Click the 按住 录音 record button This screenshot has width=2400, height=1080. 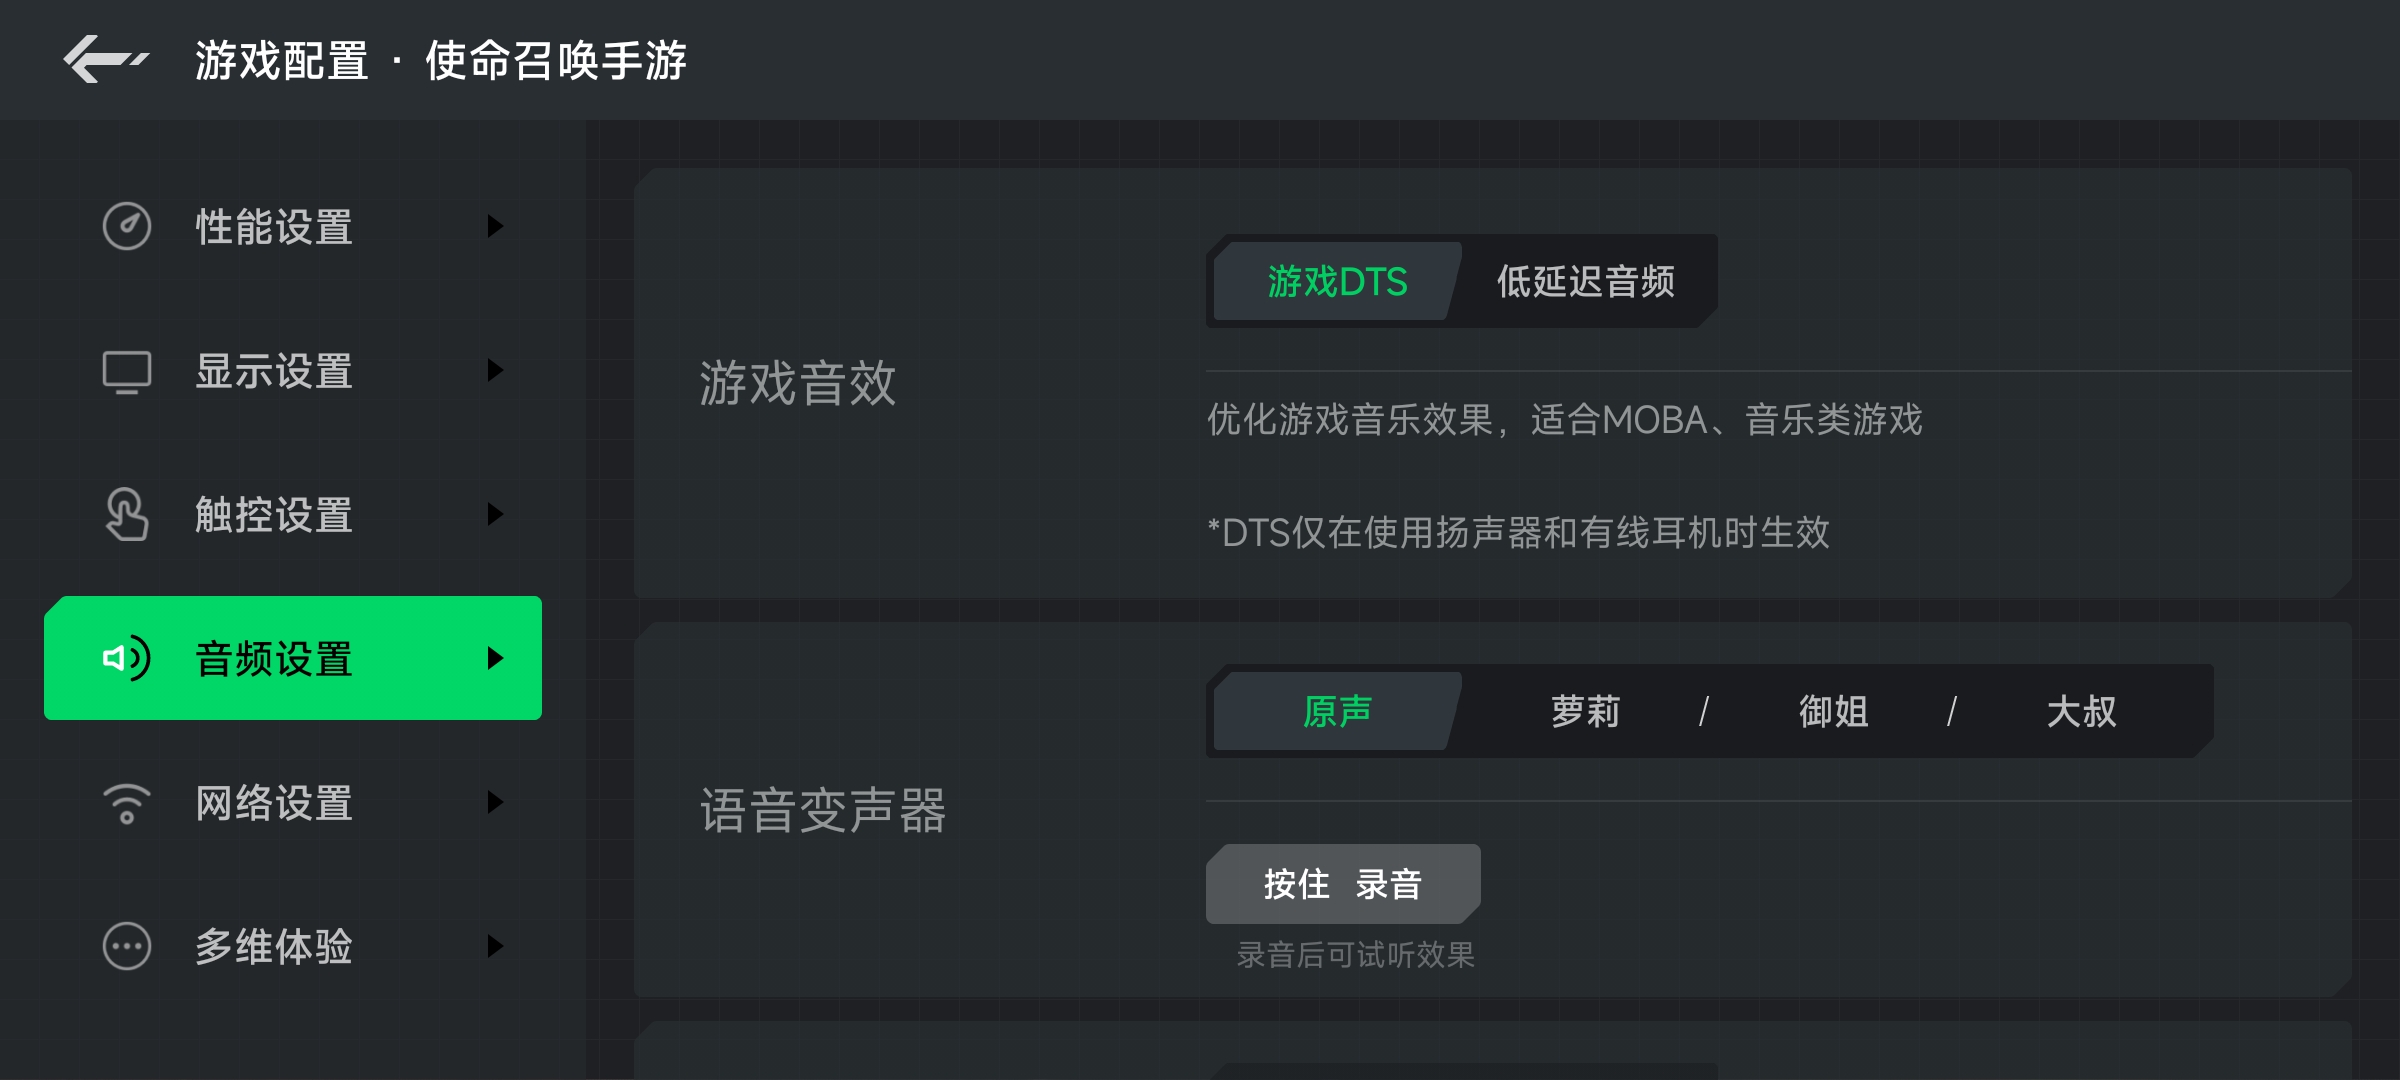click(x=1343, y=884)
